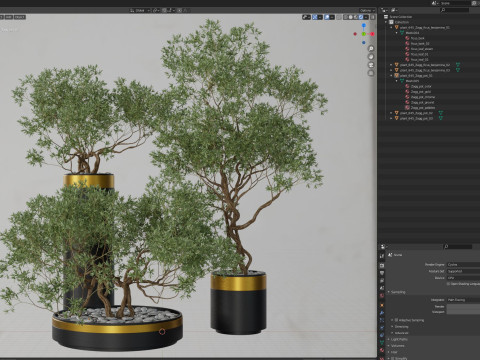Image resolution: width=480 pixels, height=360 pixels.
Task: Open the View Layer properties tab
Action: [x=382, y=281]
